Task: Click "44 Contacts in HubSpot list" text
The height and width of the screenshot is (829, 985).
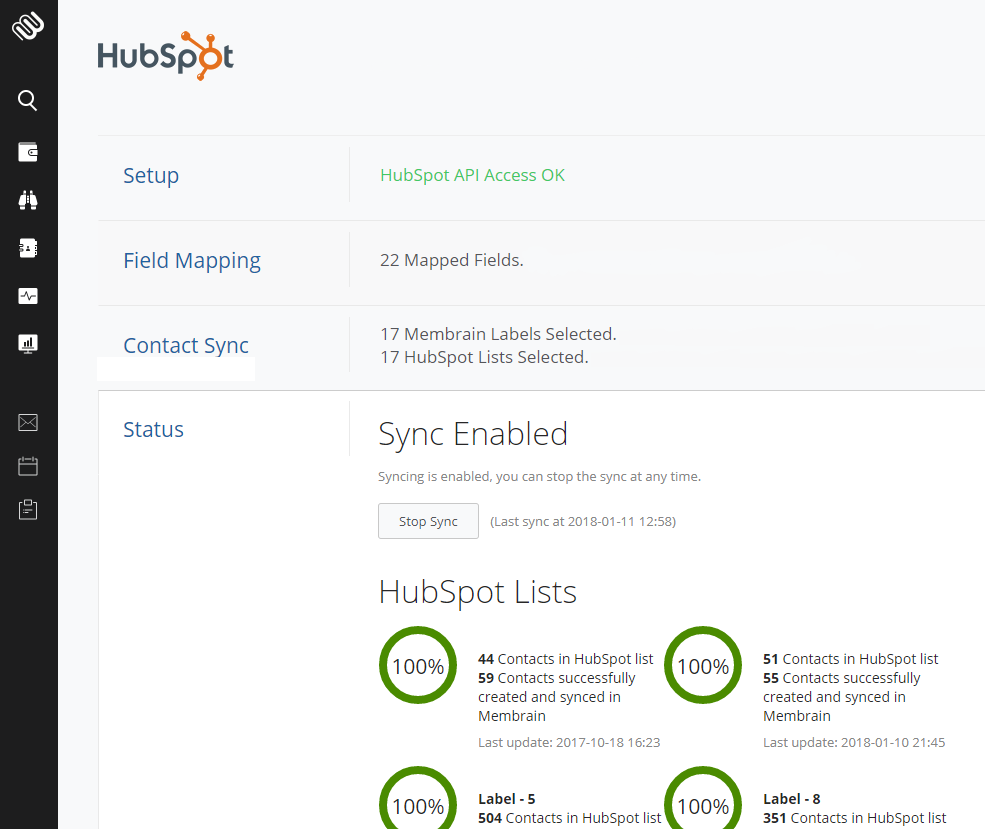Action: click(x=565, y=659)
